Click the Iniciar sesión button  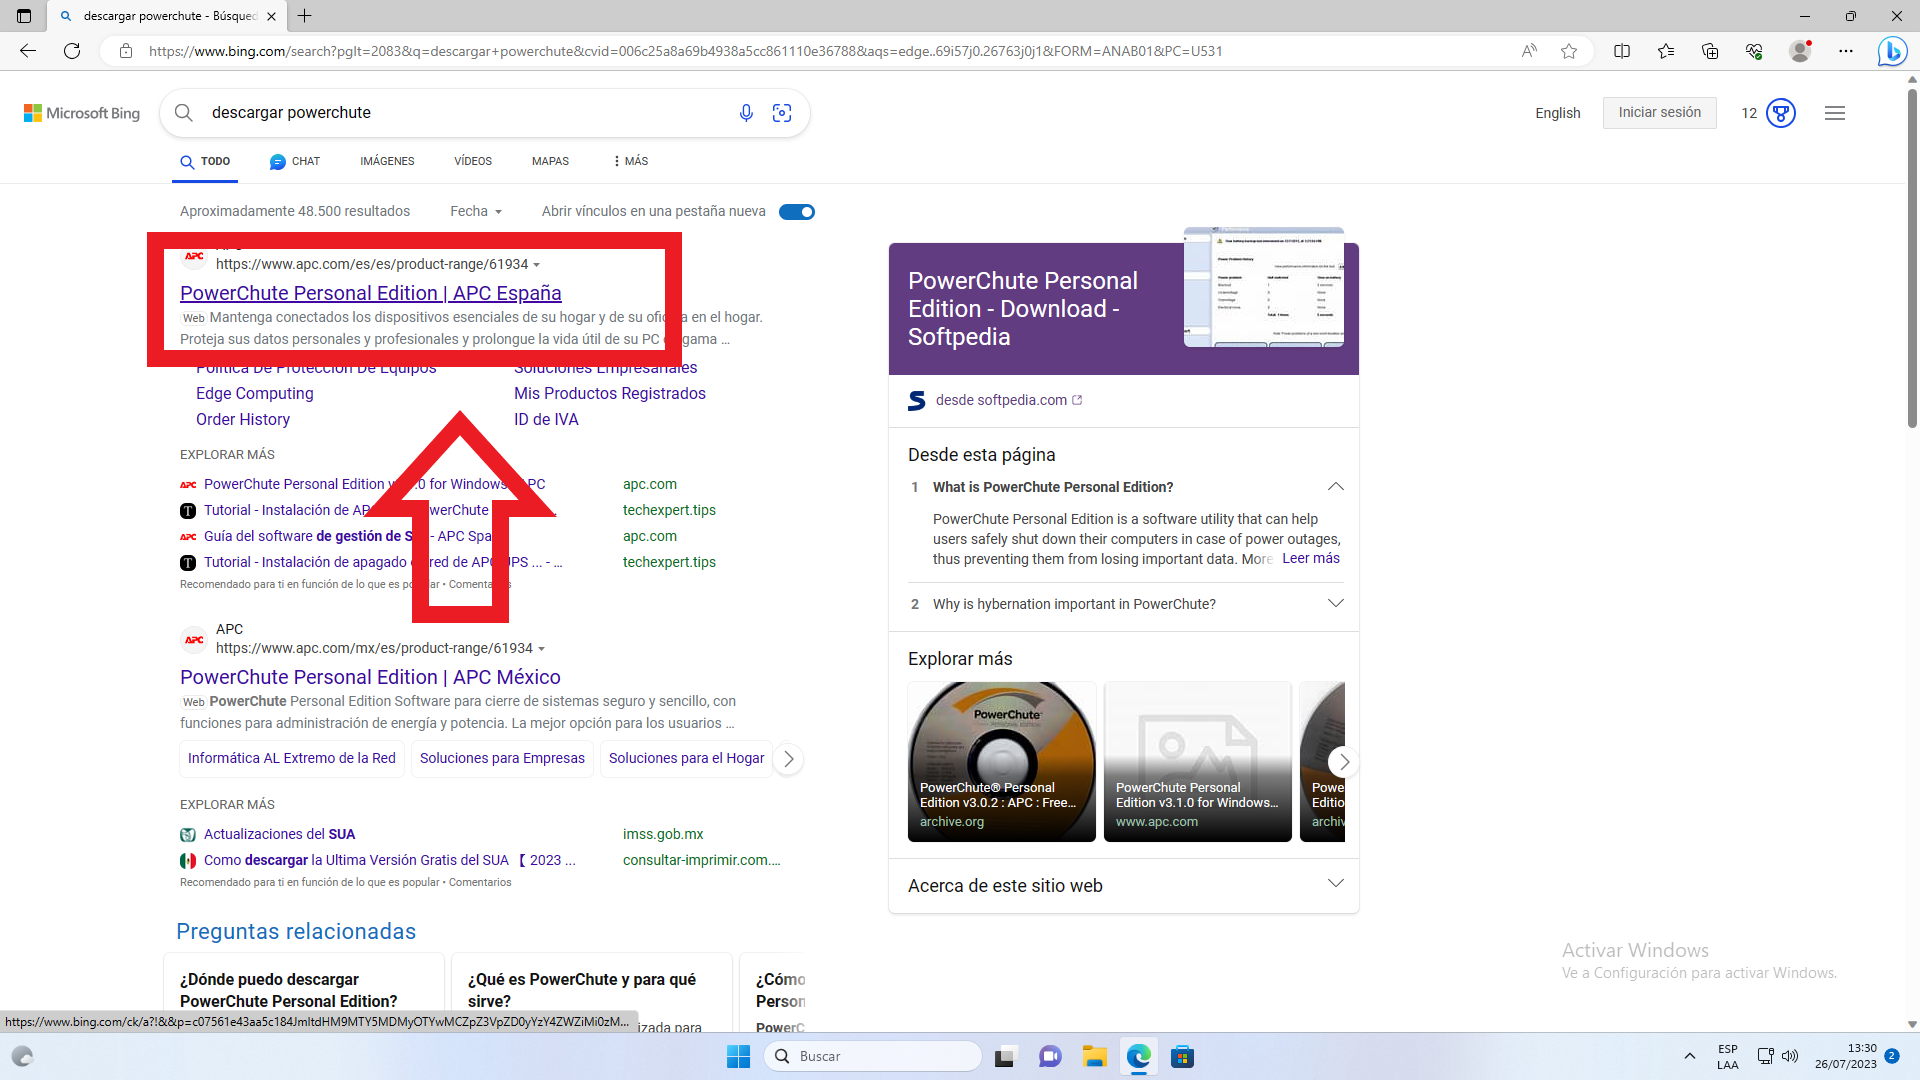[1659, 113]
